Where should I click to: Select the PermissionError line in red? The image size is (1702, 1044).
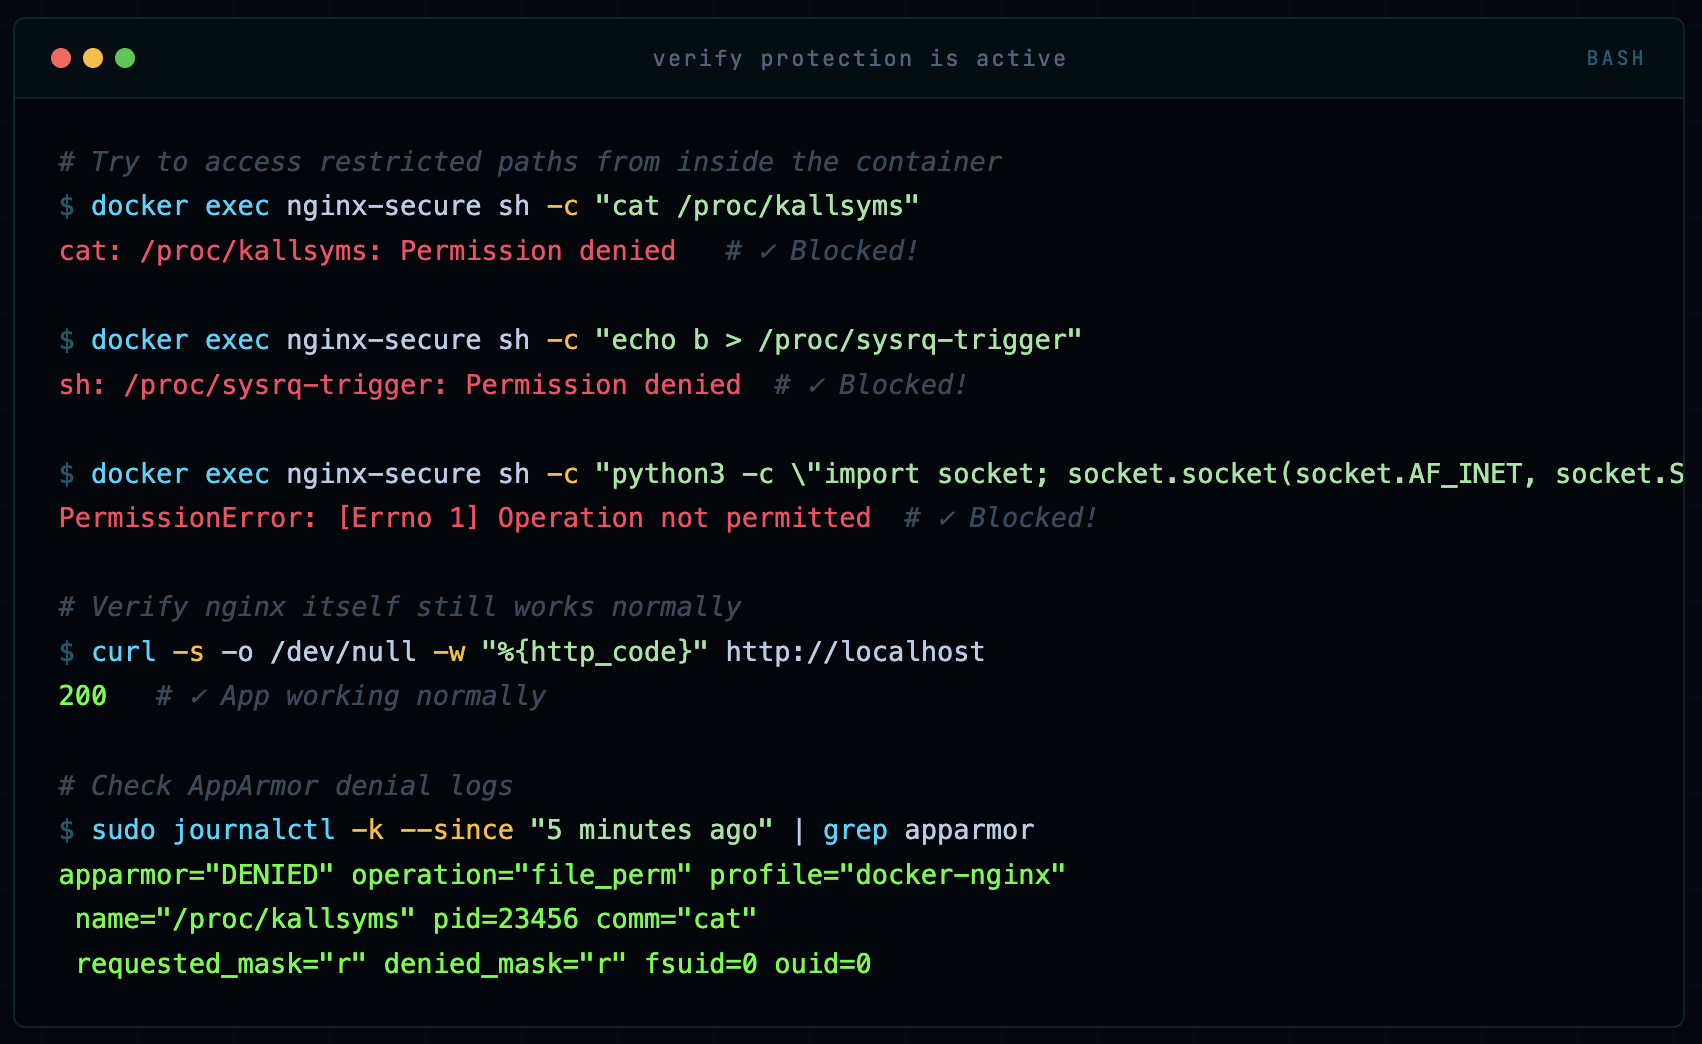tap(463, 518)
